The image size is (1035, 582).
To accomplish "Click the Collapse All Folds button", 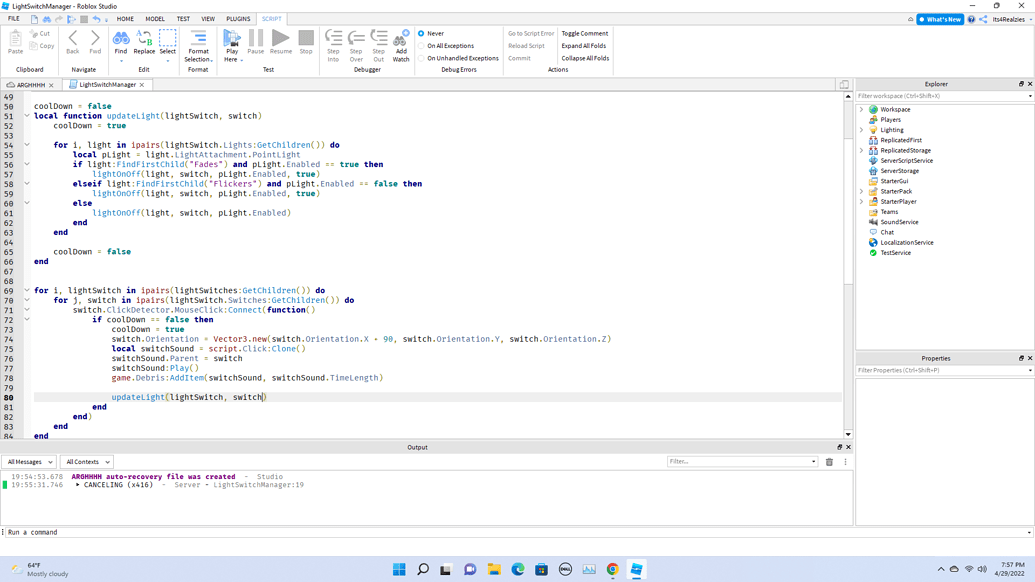I will tap(585, 58).
